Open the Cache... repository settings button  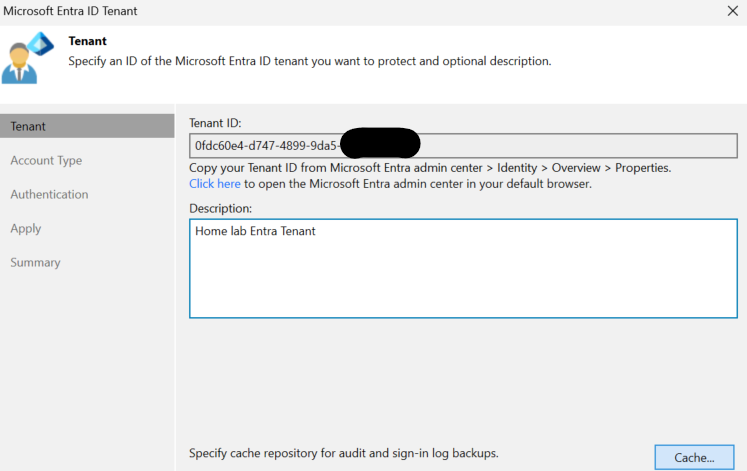tap(694, 457)
